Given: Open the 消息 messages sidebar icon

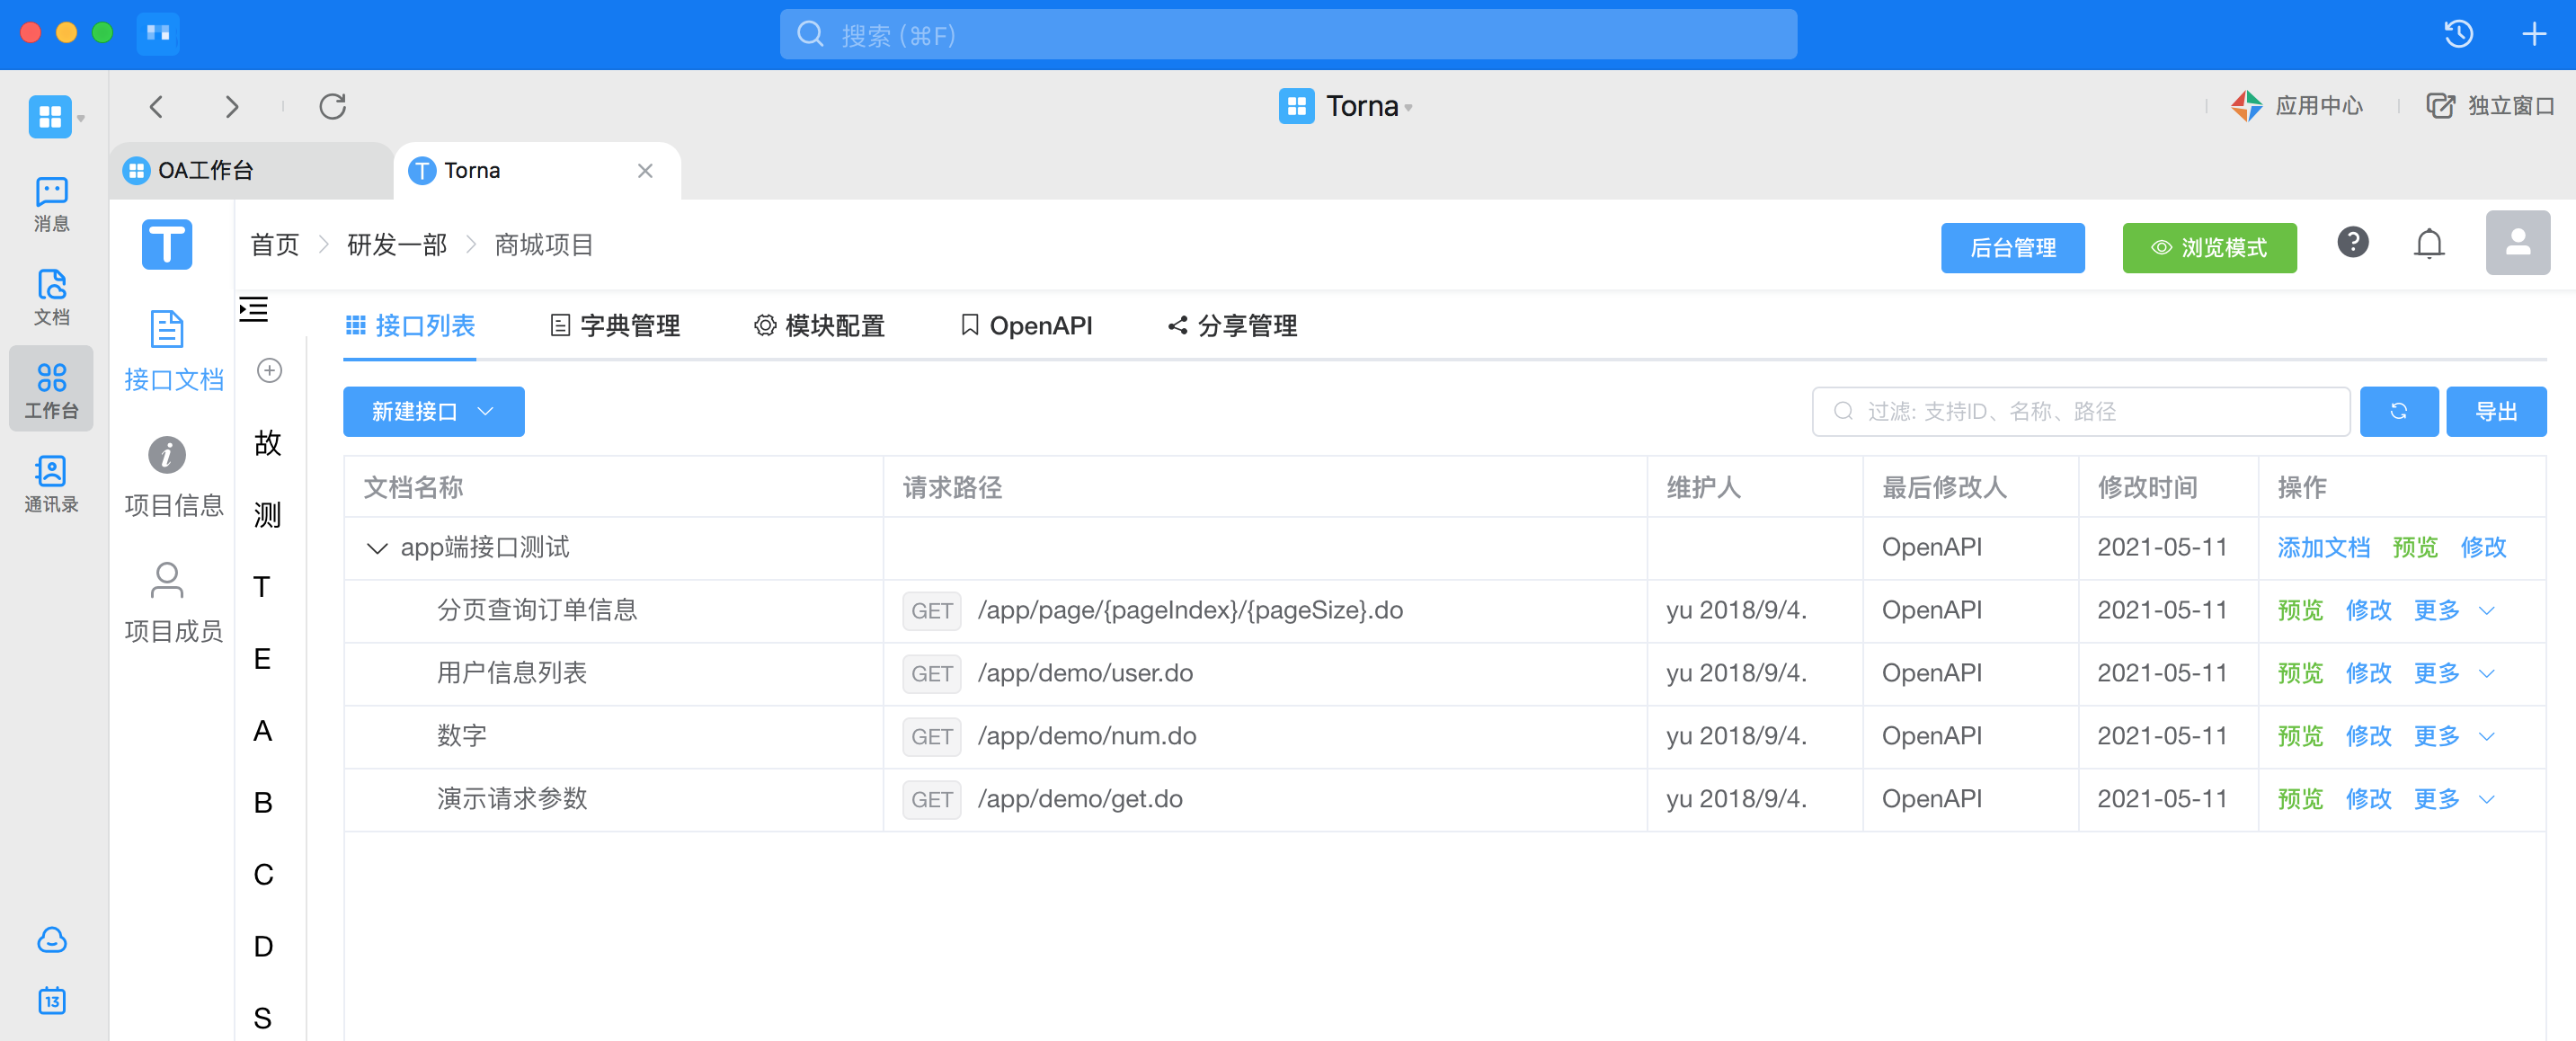Looking at the screenshot, I should [51, 204].
